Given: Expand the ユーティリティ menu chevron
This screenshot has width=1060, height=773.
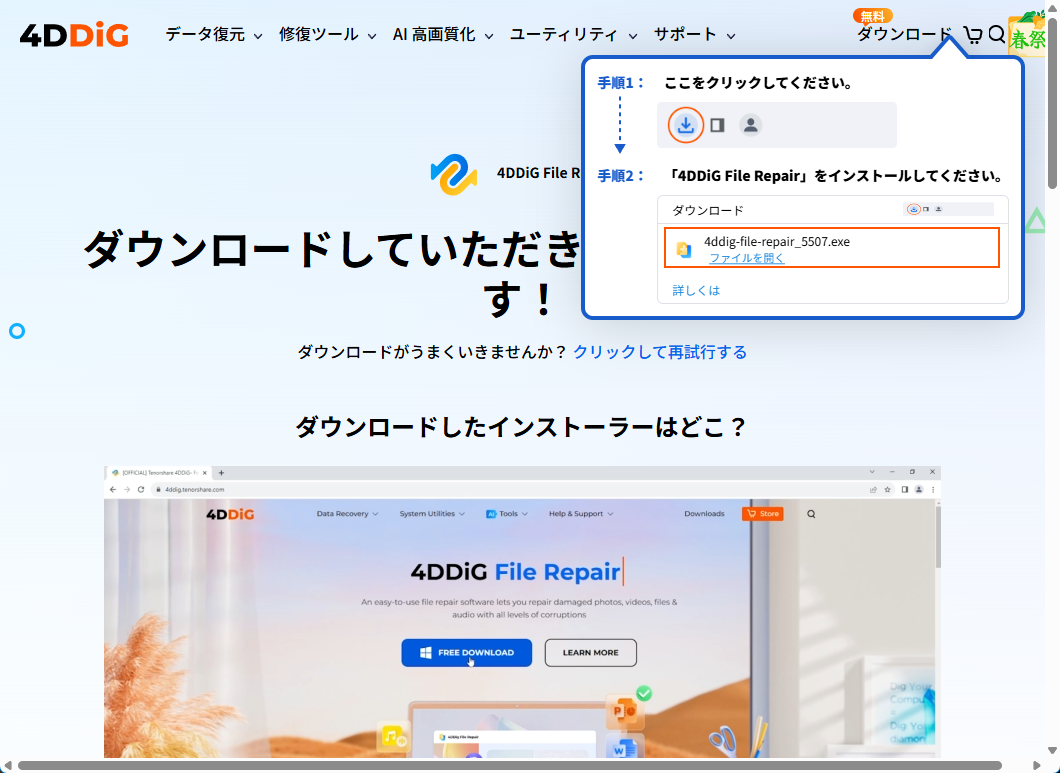Looking at the screenshot, I should (633, 36).
